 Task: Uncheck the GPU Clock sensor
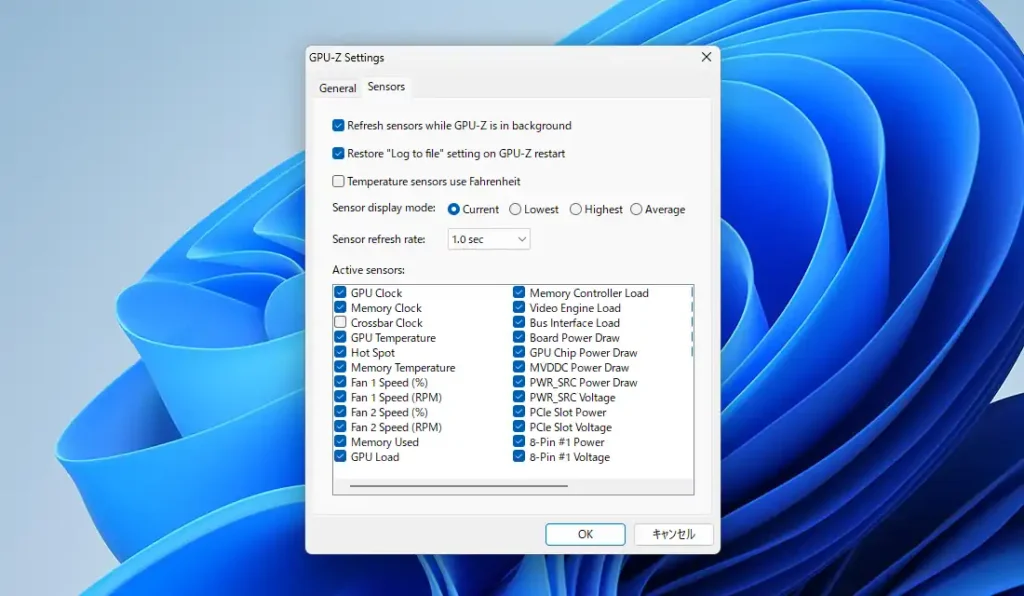coord(340,293)
